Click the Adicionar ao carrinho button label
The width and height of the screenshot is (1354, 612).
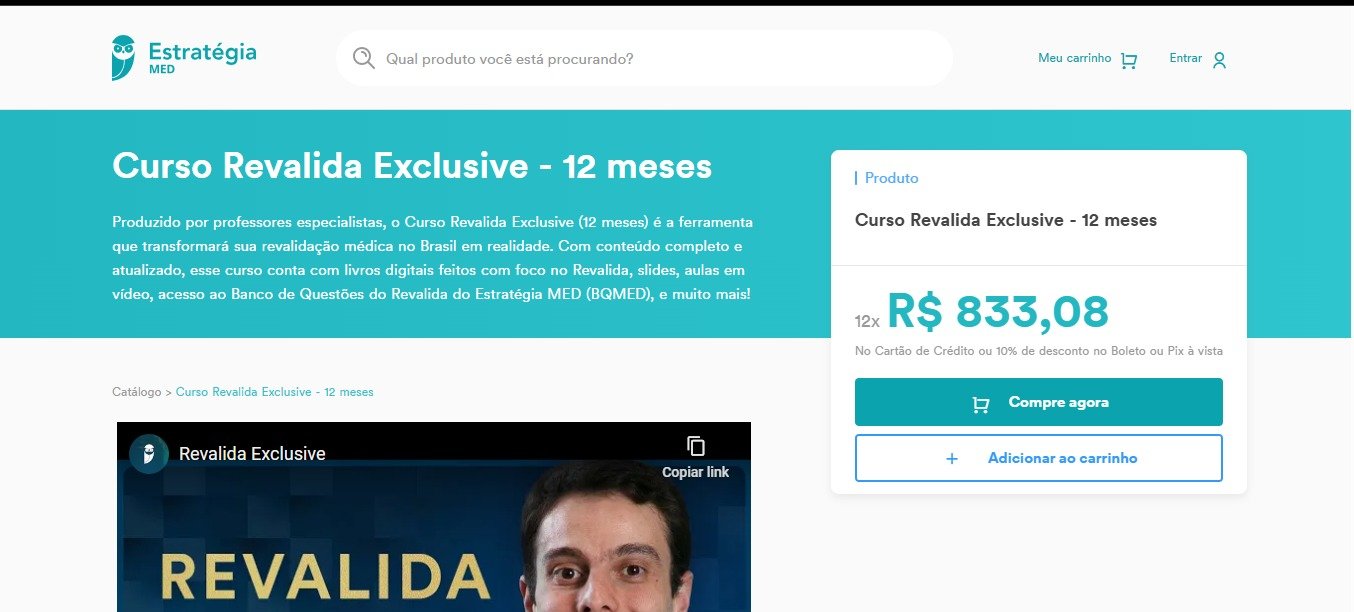click(1062, 458)
